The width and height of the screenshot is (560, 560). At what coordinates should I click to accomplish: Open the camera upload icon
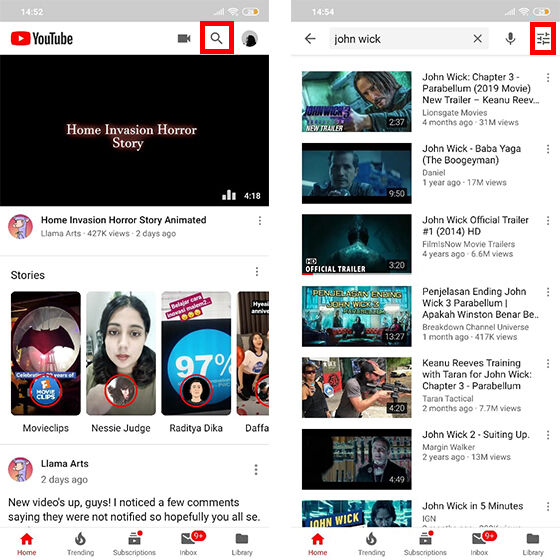pyautogui.click(x=184, y=38)
